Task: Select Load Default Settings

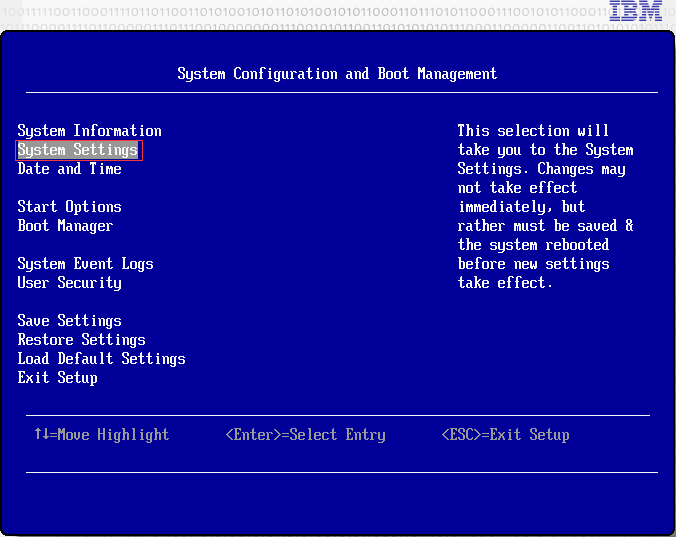Action: tap(101, 359)
